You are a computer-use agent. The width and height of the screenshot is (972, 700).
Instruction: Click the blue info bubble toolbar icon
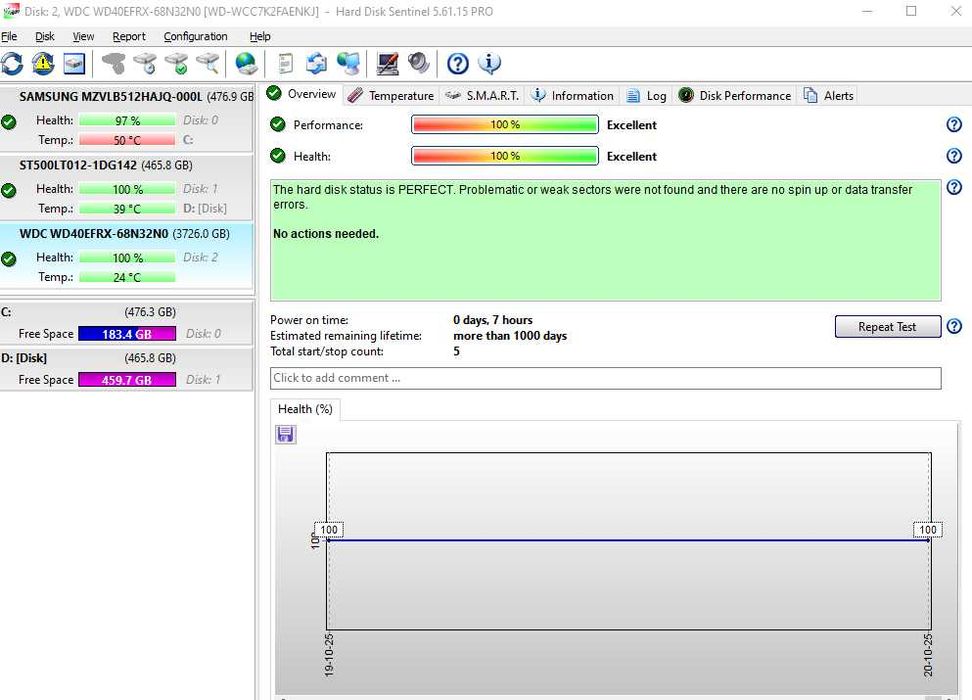click(489, 64)
